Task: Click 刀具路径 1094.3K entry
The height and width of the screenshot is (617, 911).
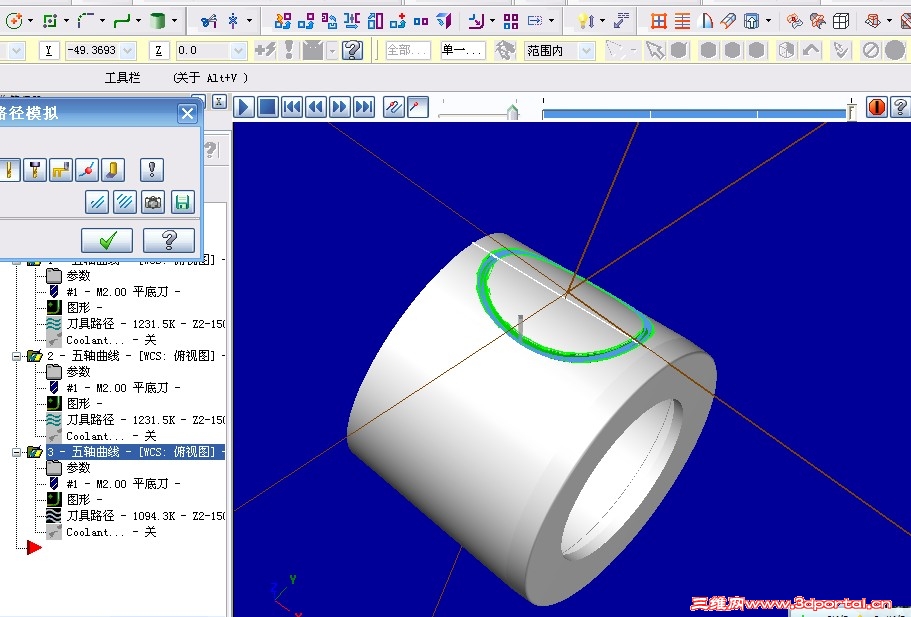Action: (136, 516)
